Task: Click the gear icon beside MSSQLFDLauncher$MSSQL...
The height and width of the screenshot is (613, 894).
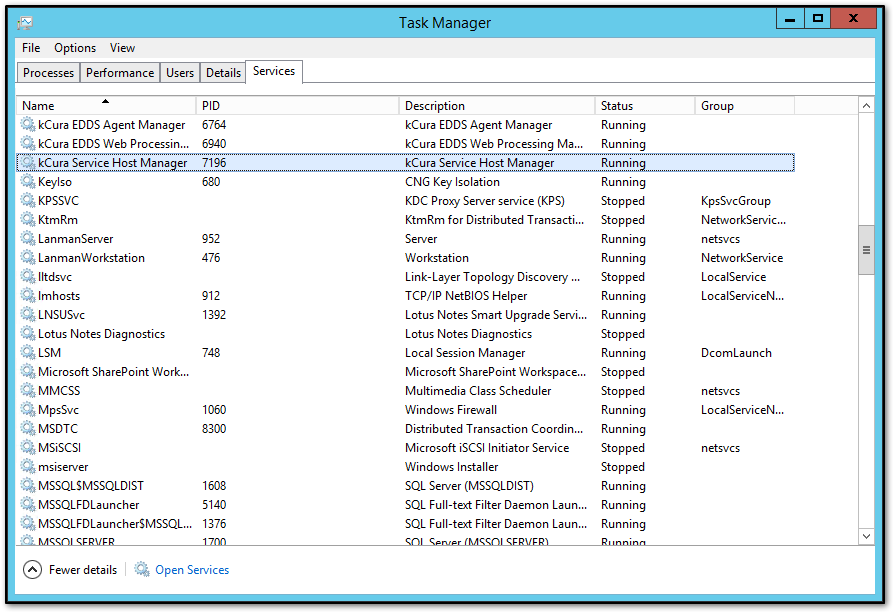Action: [27, 523]
